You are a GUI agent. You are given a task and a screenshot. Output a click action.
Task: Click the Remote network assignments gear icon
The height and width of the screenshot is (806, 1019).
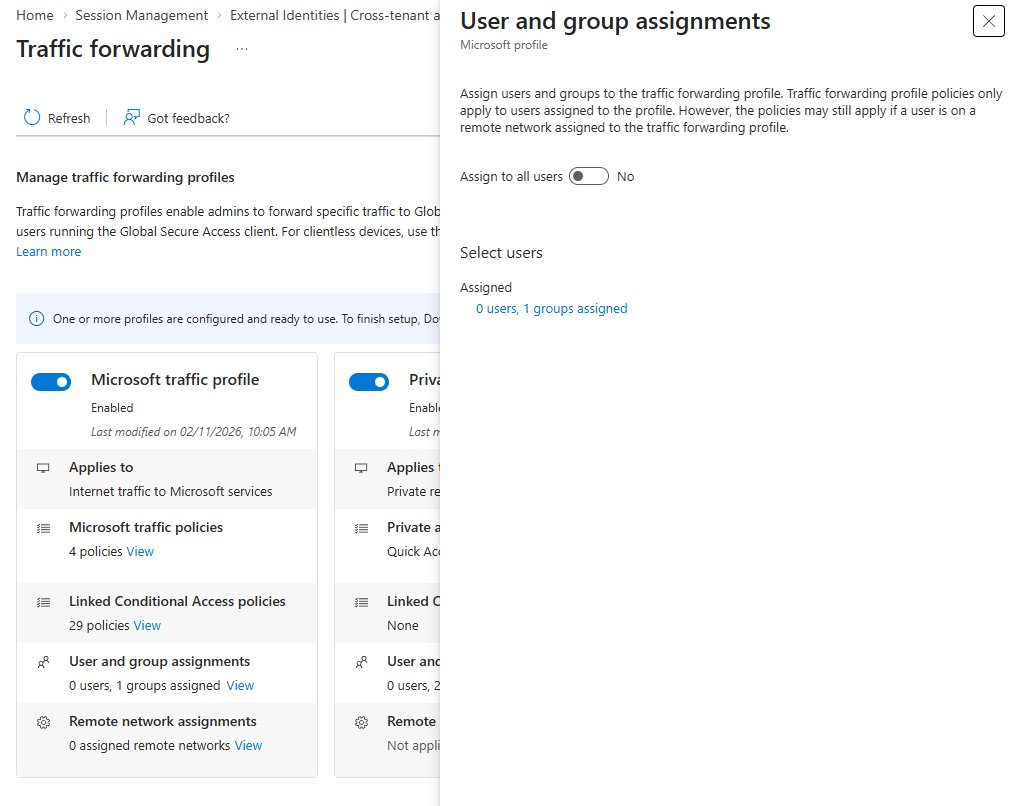pos(43,722)
